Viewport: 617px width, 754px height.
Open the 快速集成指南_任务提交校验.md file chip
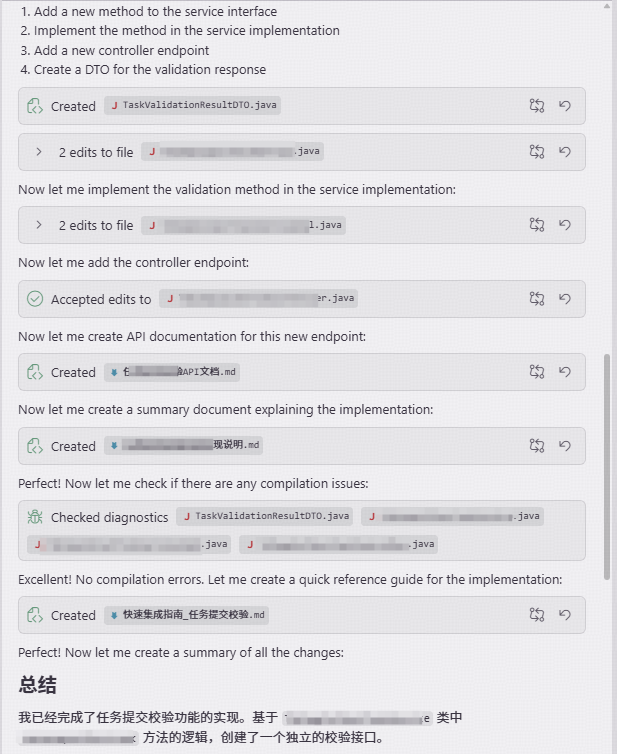click(189, 615)
